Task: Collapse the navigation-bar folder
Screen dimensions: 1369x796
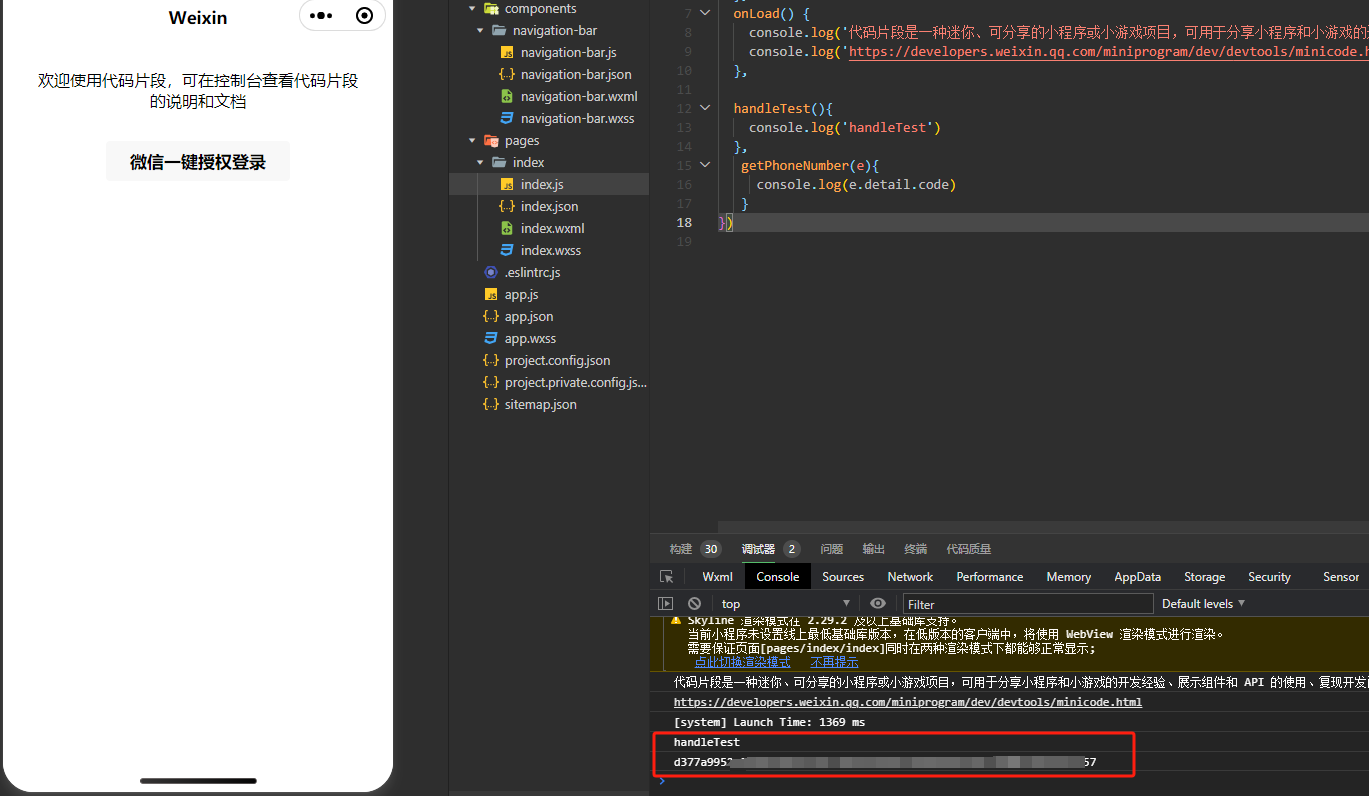Action: (x=480, y=31)
